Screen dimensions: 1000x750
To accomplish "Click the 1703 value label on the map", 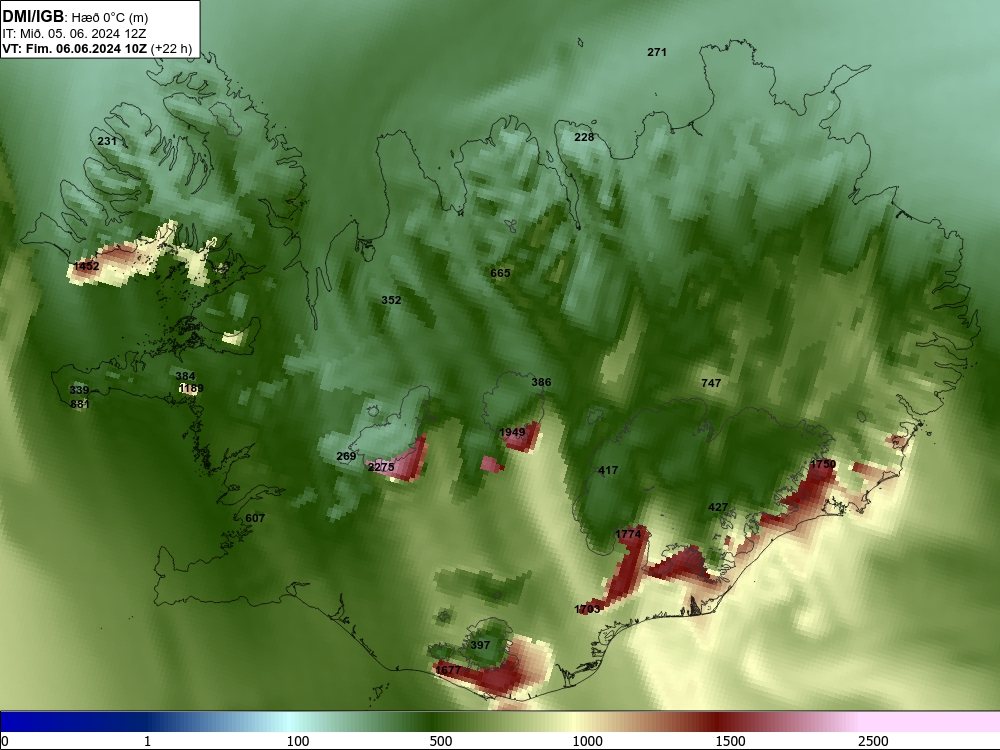I will click(587, 609).
